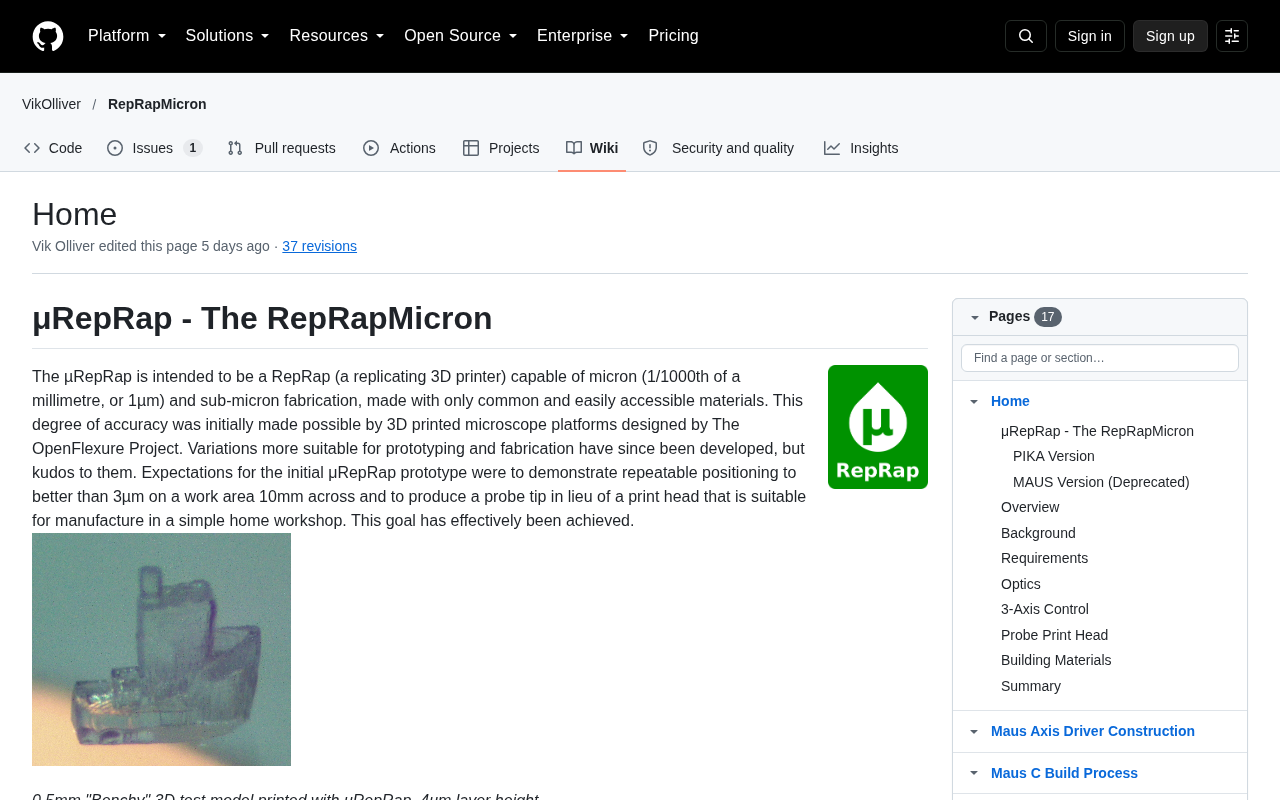Jump to the Overview section

1030,507
